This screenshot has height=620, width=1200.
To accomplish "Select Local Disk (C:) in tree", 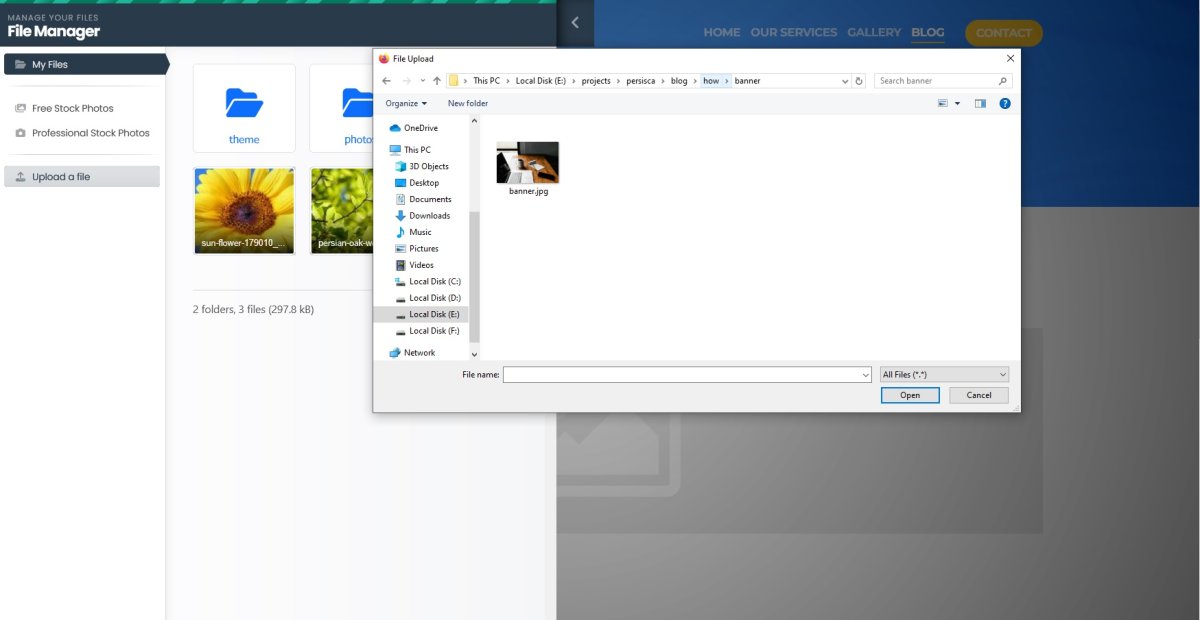I will [434, 281].
